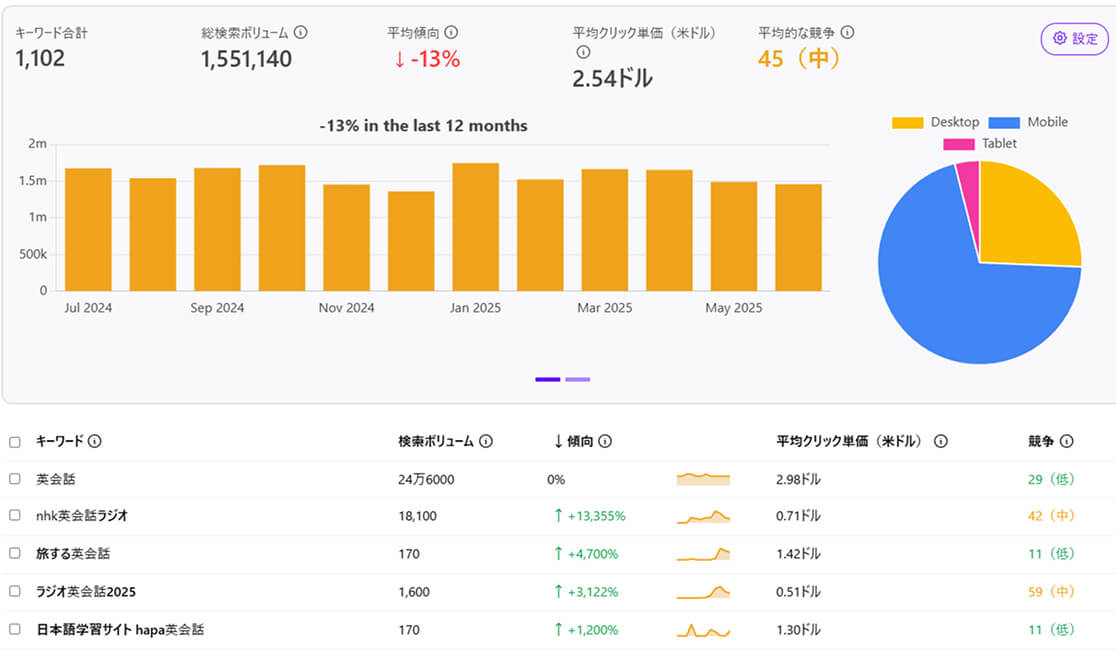Viewport: 1116px width, 650px height.
Task: Click the Jan 2025 bar in chart
Action: pyautogui.click(x=475, y=227)
